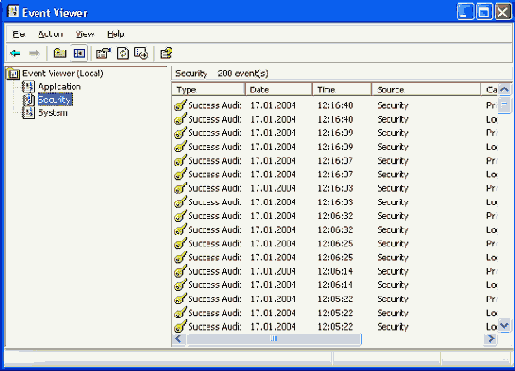Click the vertical scrollbar down arrow
515x371 pixels.
pyautogui.click(x=505, y=325)
